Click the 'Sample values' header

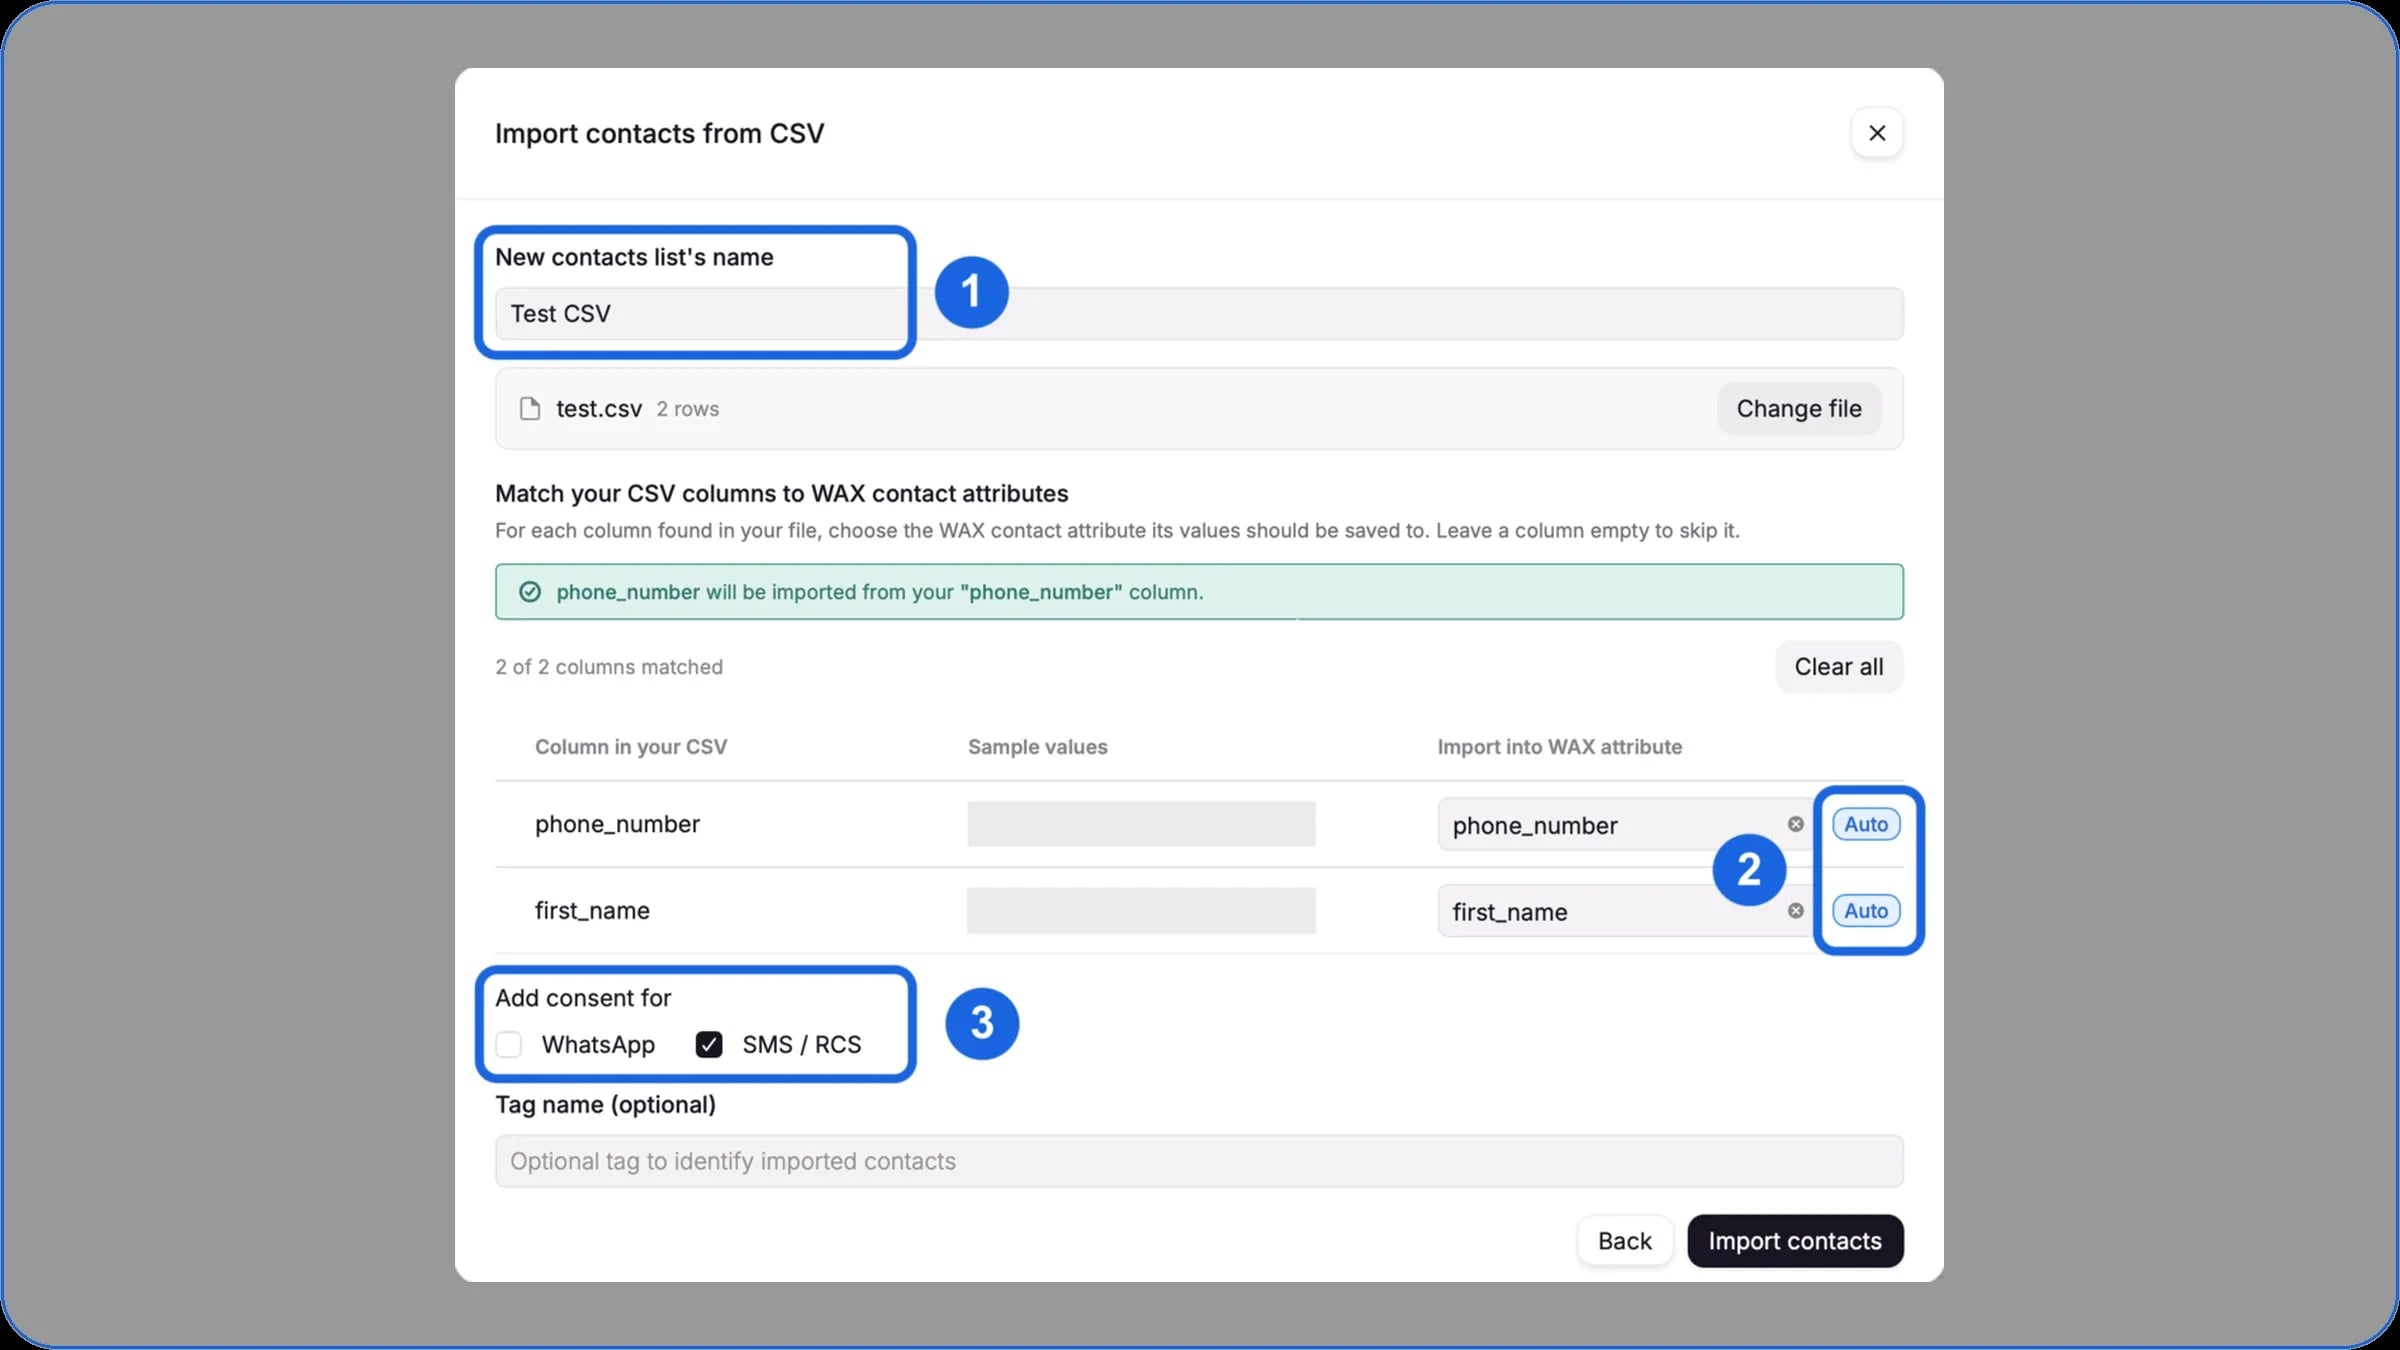point(1037,747)
